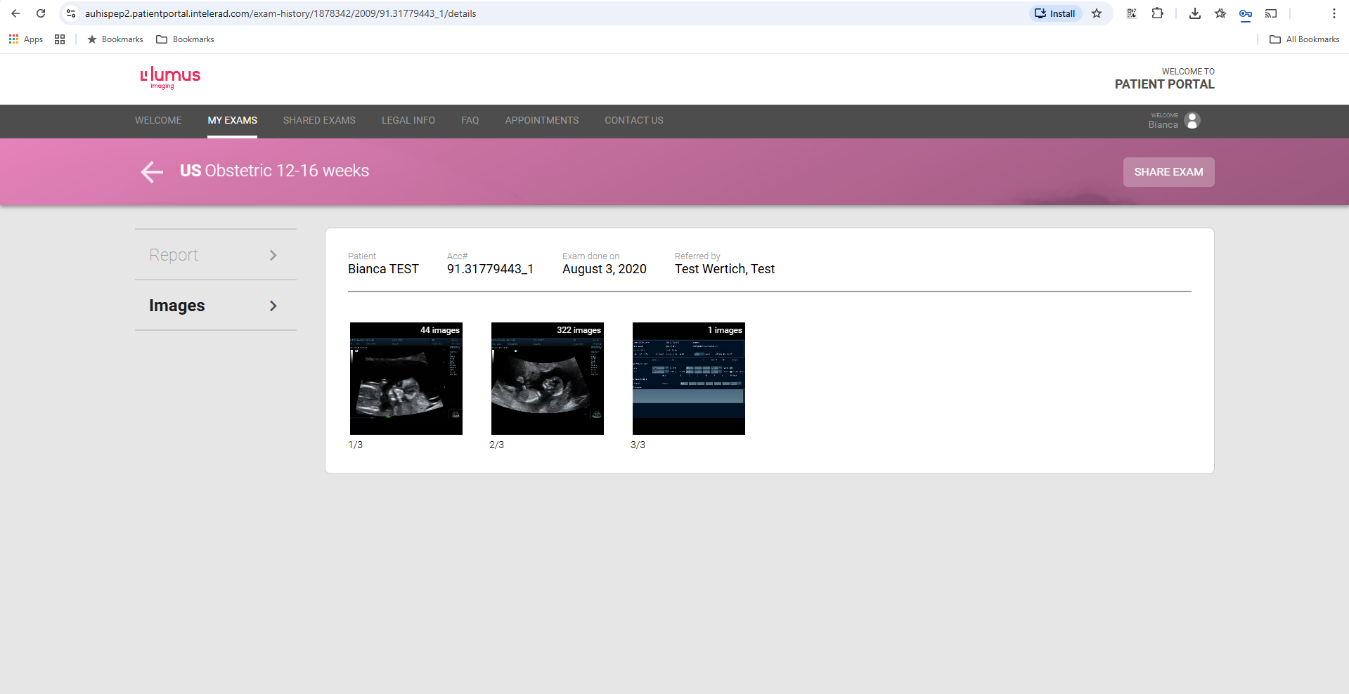
Task: Click the exam title US Obstetric 12-16 weeks
Action: click(x=275, y=171)
